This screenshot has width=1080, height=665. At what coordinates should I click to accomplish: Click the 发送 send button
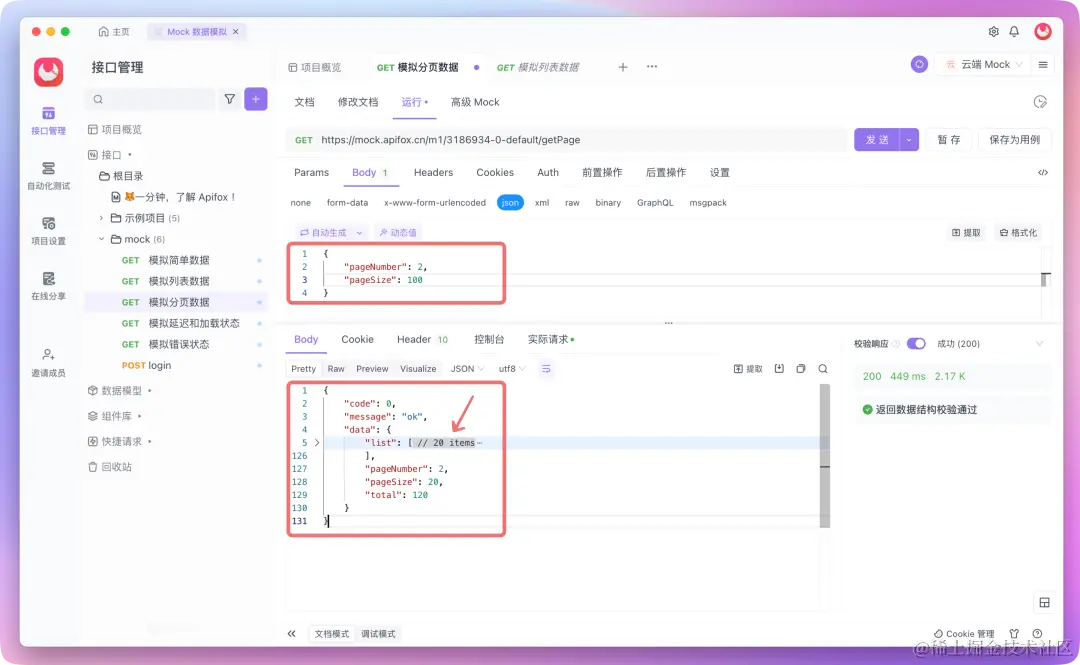point(877,139)
